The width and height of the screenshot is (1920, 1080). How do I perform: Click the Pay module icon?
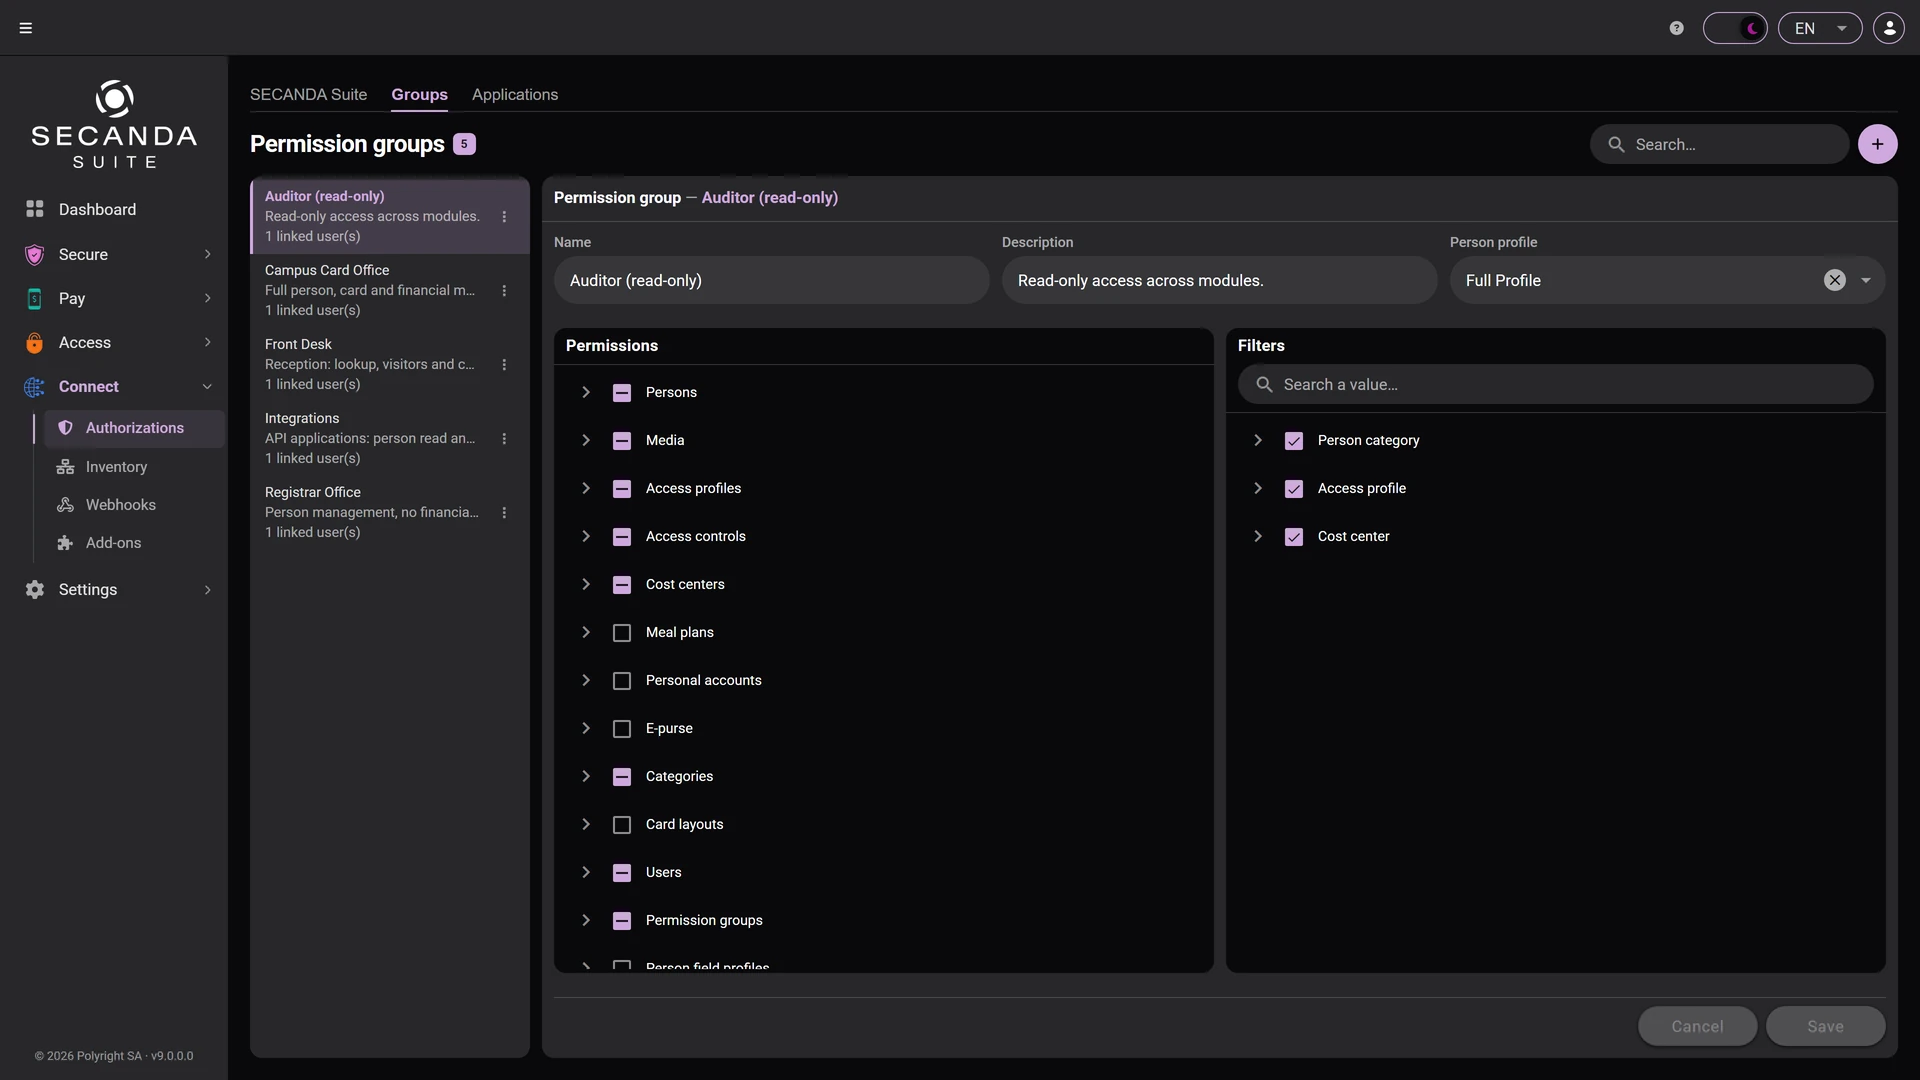[x=35, y=298]
